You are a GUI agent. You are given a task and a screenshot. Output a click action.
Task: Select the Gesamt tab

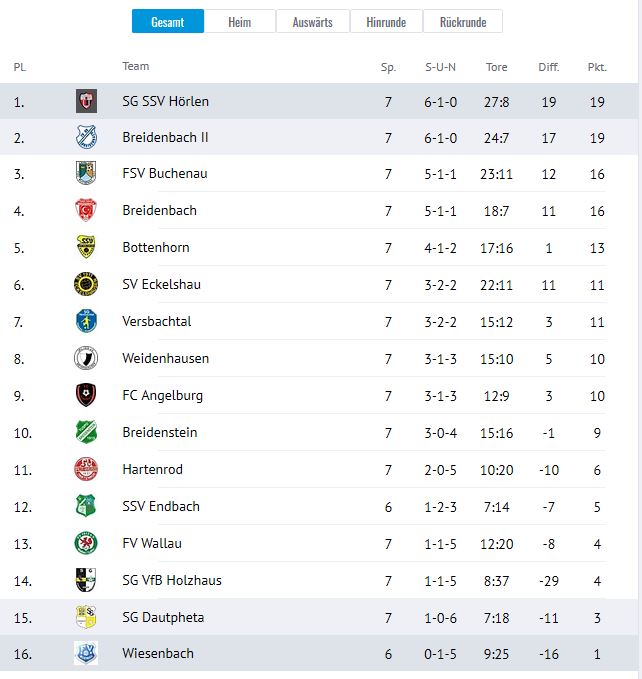point(168,22)
